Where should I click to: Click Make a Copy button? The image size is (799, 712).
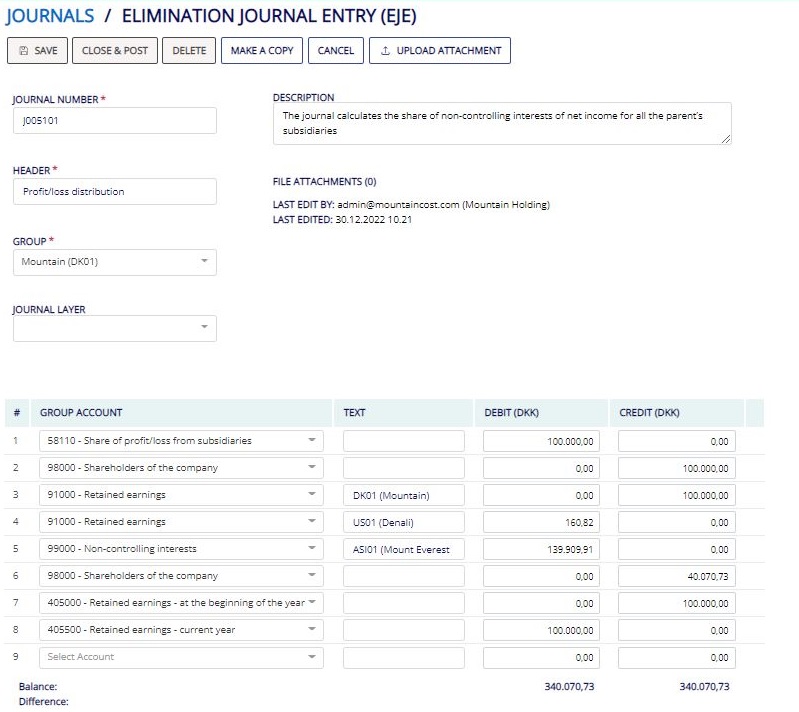262,50
